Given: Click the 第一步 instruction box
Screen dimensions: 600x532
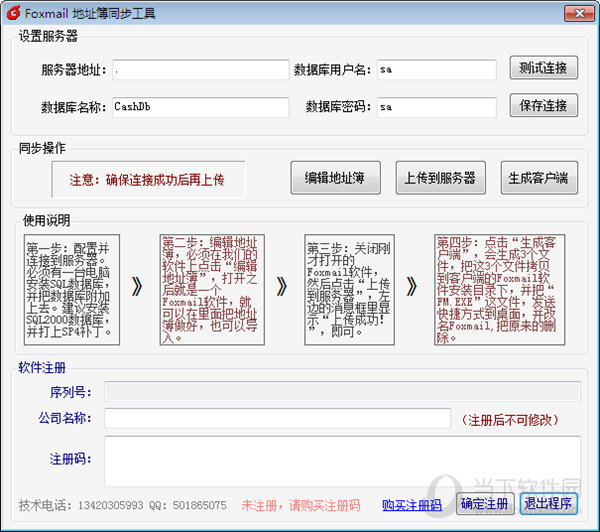Looking at the screenshot, I should pos(72,289).
